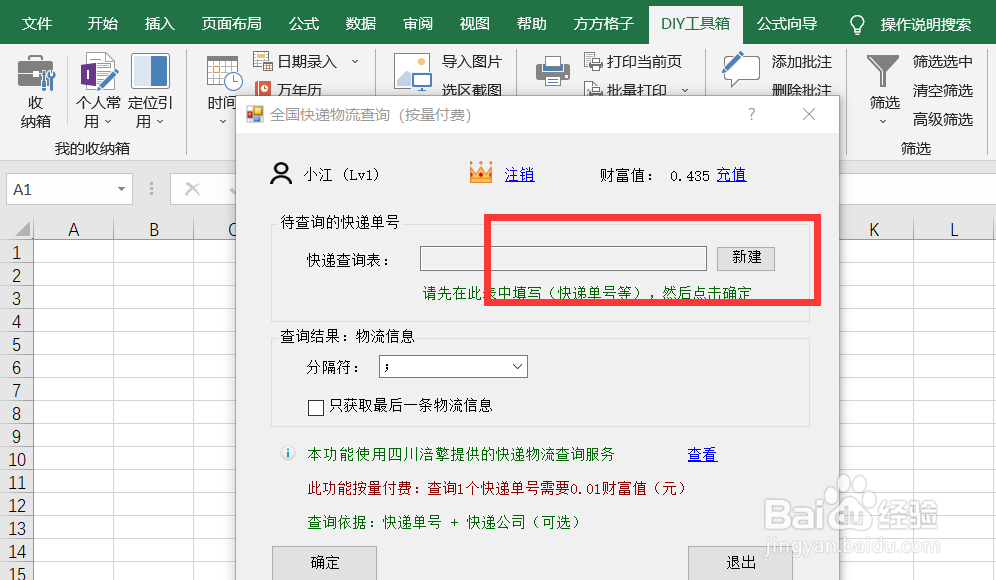The height and width of the screenshot is (580, 996).
Task: Confirm with the 确定 button
Action: tap(324, 563)
